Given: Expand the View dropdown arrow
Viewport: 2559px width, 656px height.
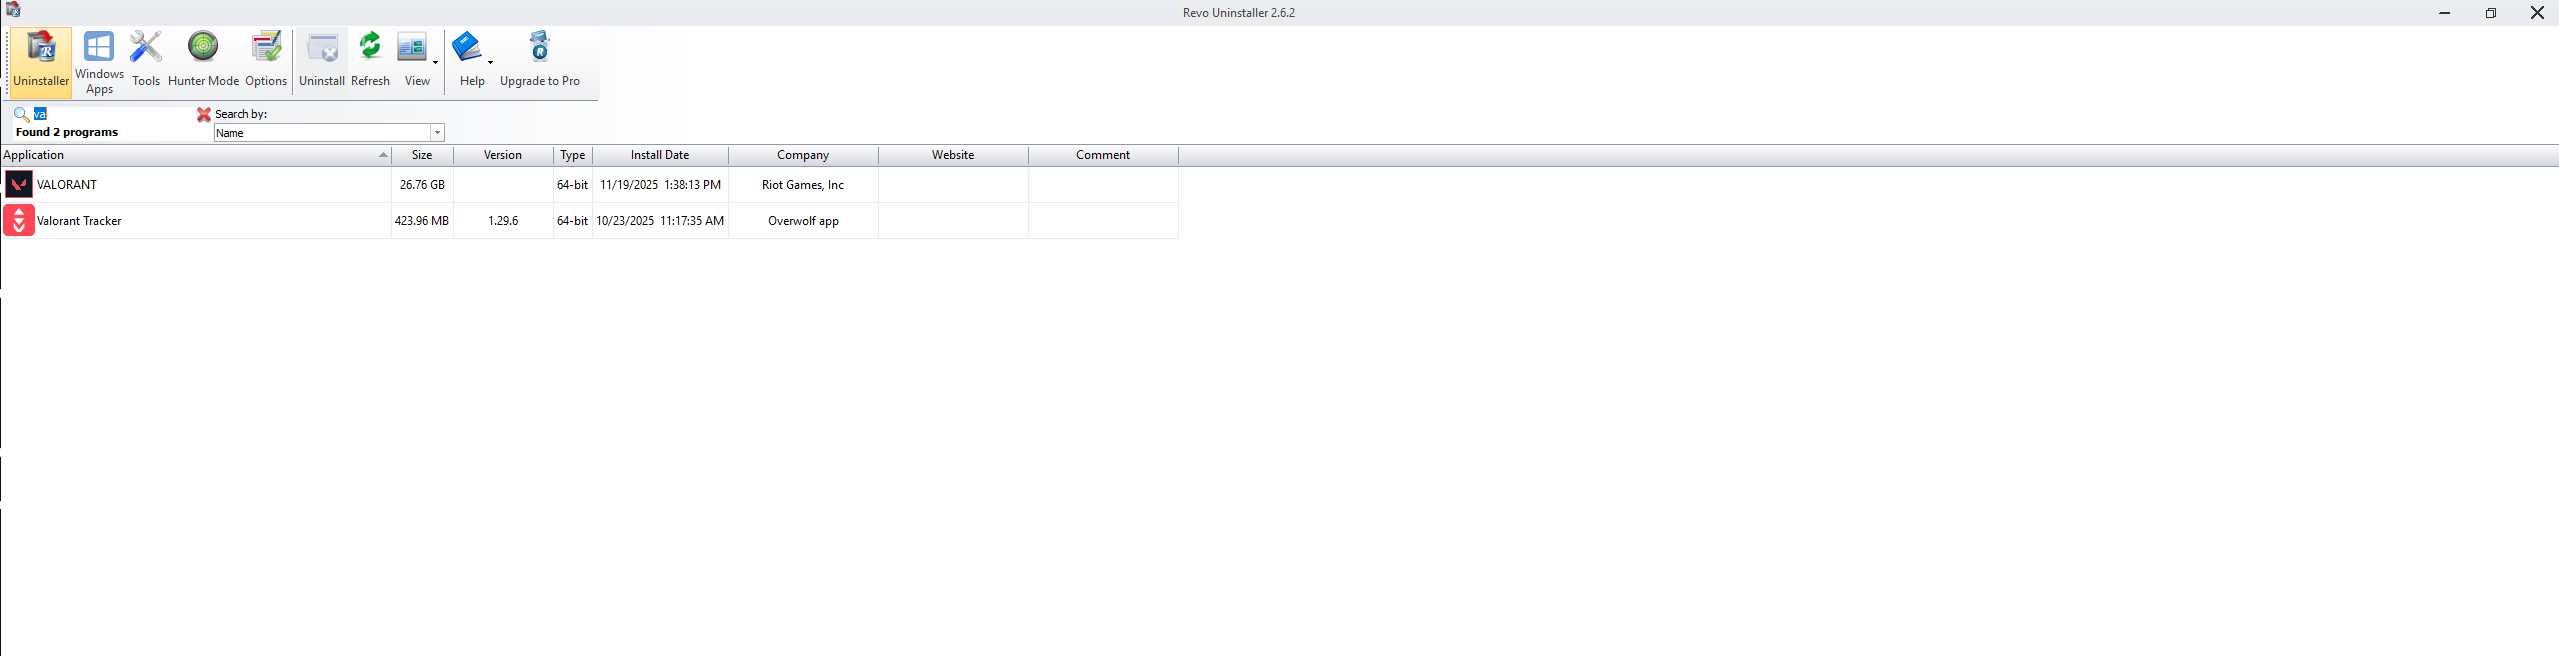Looking at the screenshot, I should pos(435,62).
